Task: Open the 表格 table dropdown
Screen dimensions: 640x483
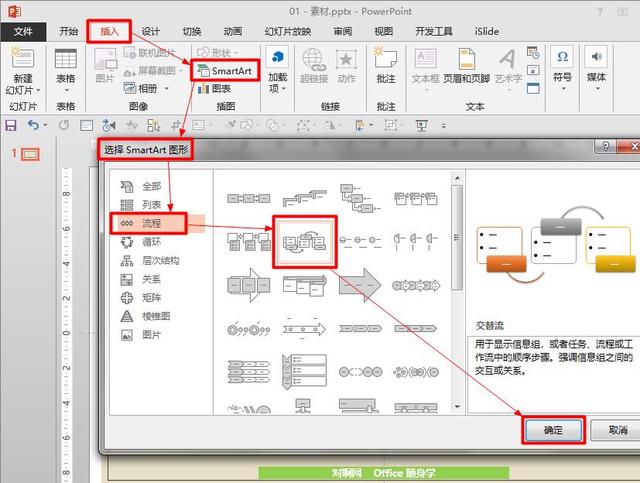Action: (66, 70)
